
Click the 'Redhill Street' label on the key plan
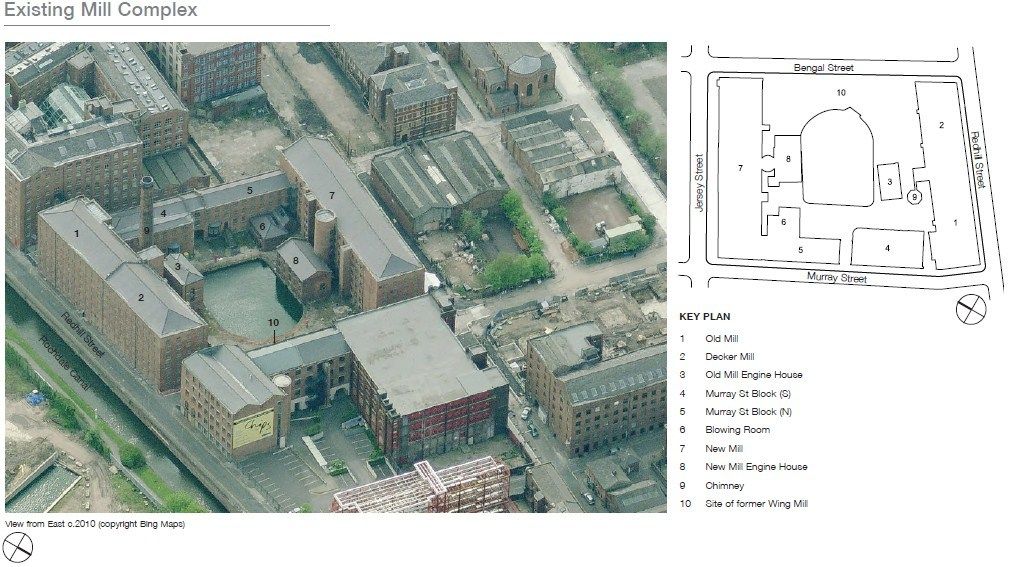[979, 160]
